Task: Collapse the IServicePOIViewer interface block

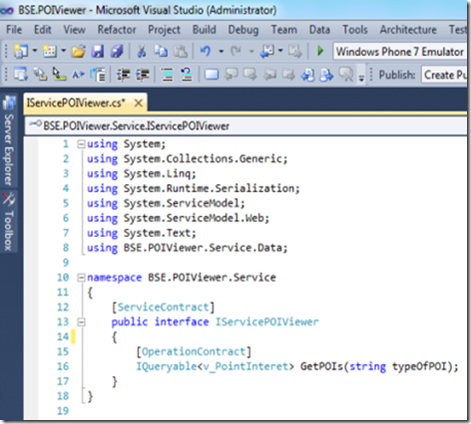Action: 81,322
